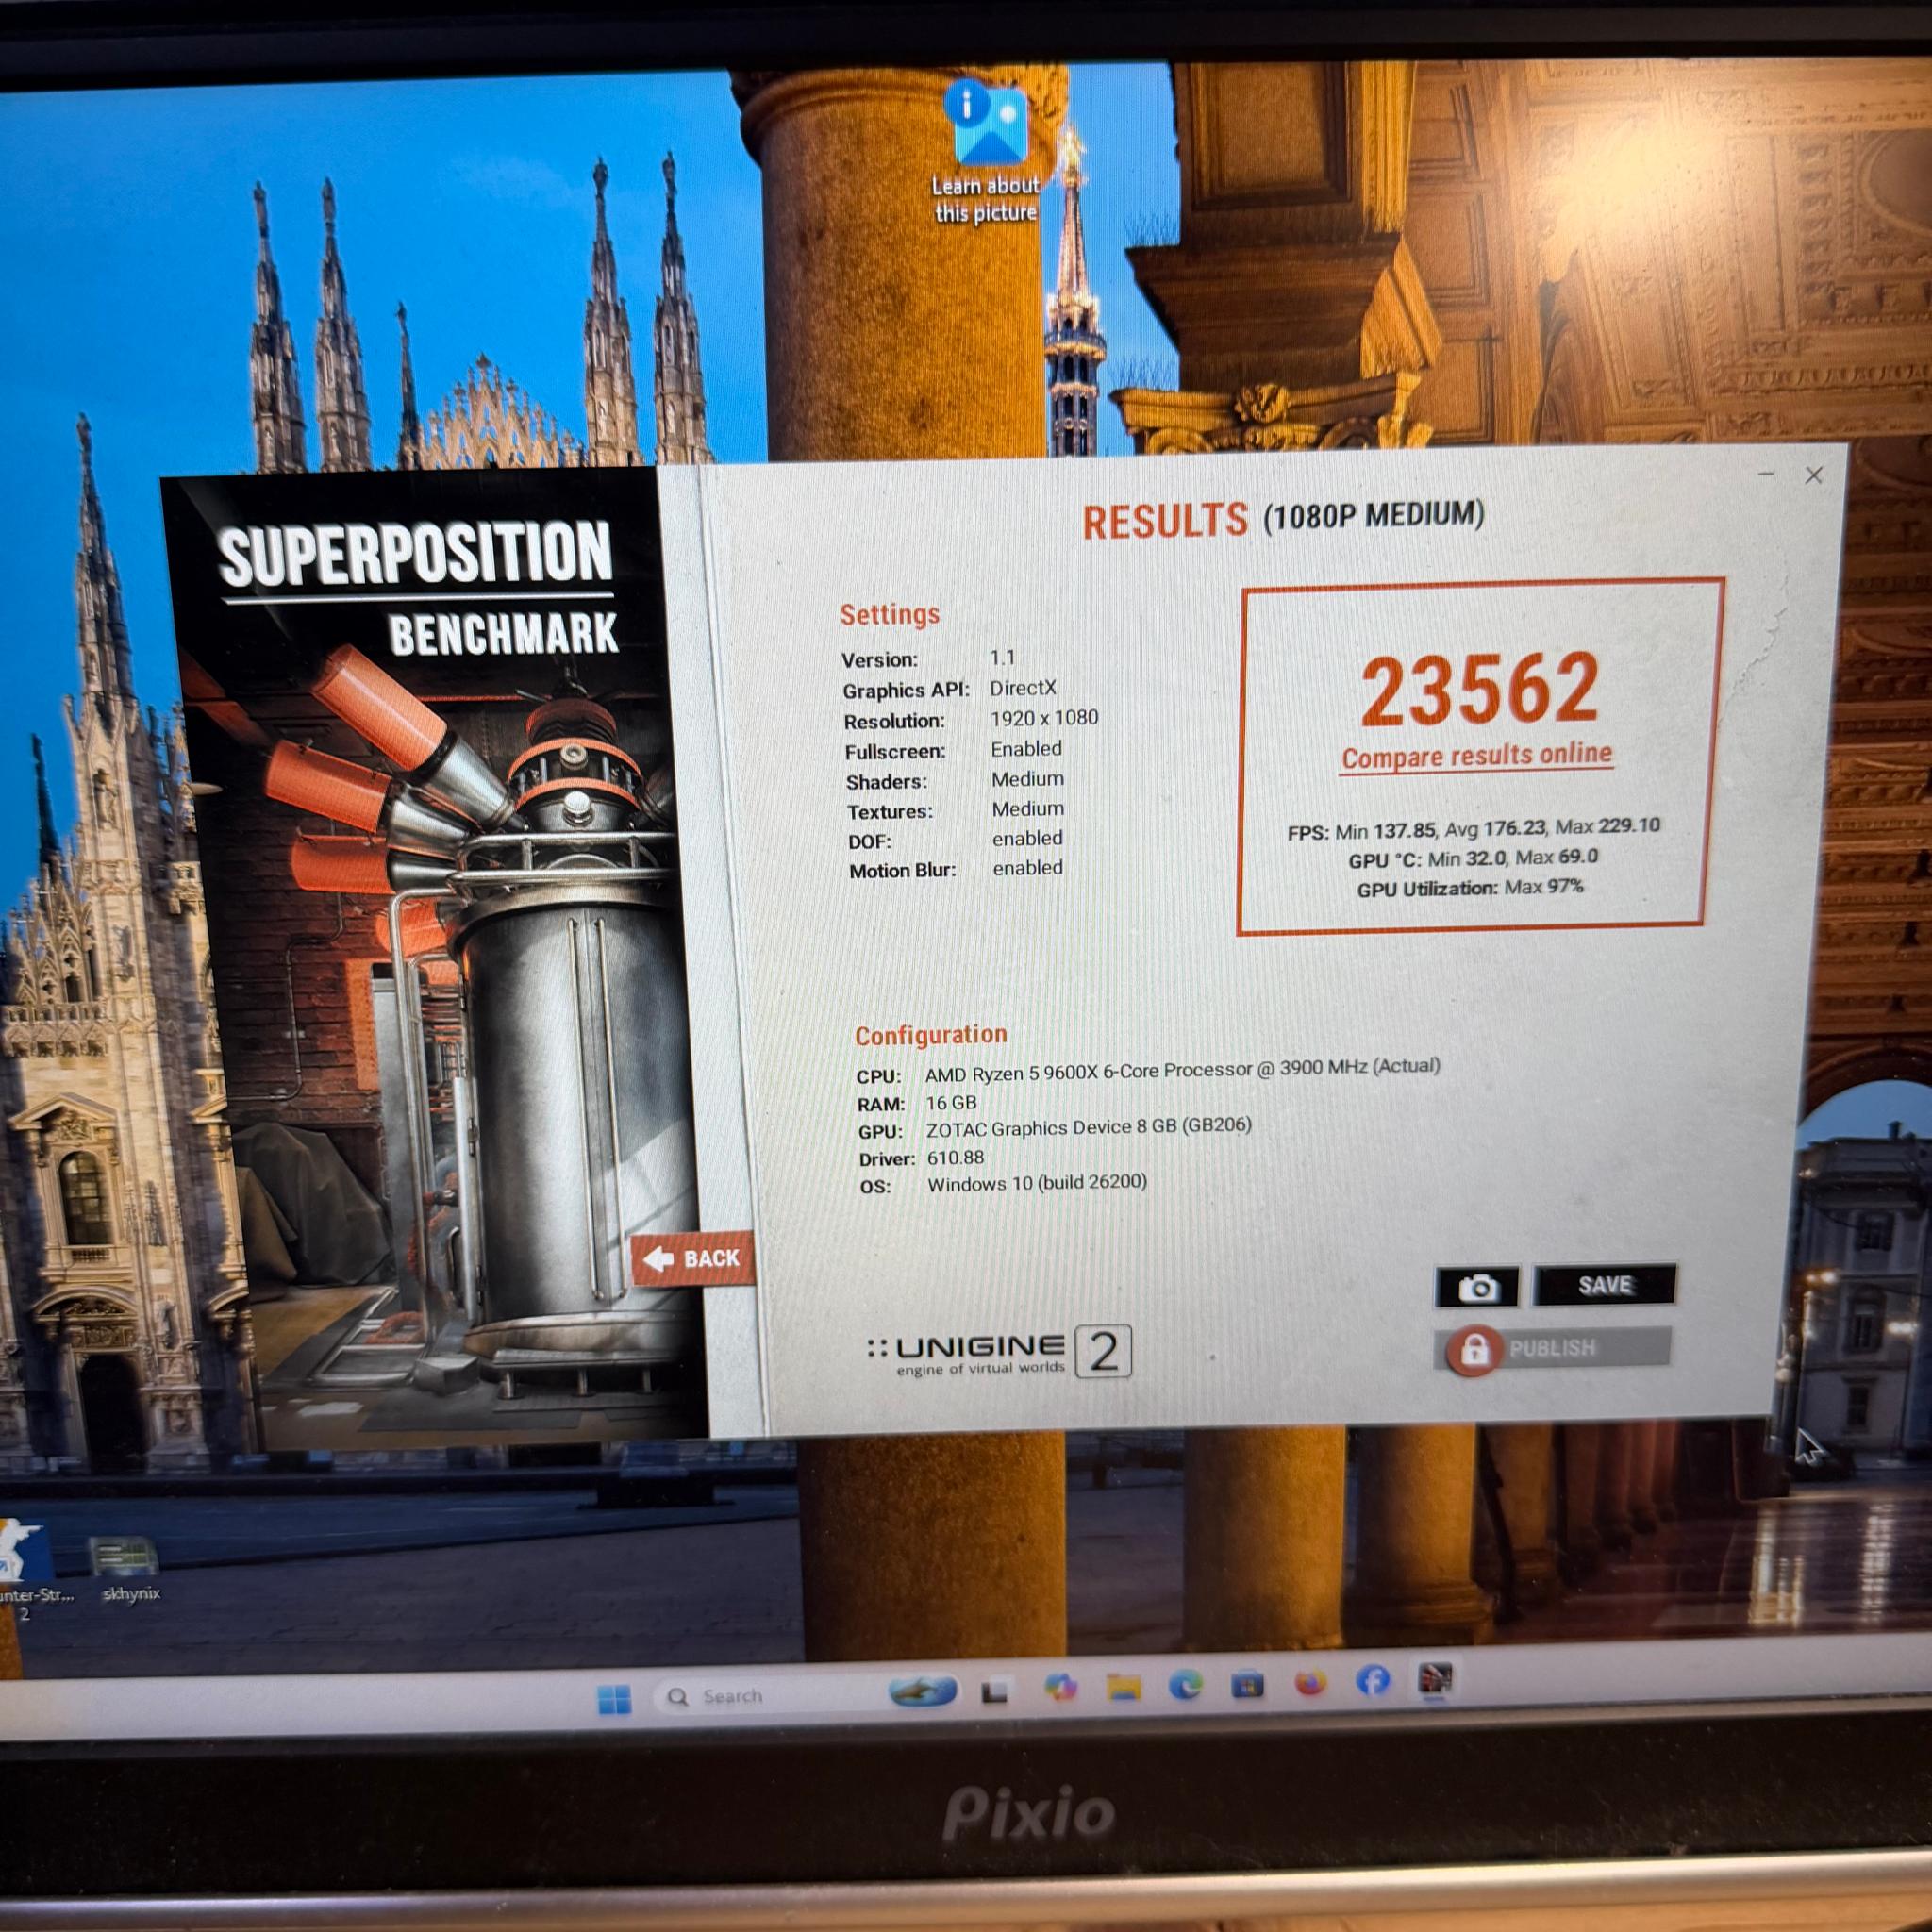This screenshot has height=1932, width=1932.
Task: Click the RAM value 16 GB
Action: click(950, 1102)
